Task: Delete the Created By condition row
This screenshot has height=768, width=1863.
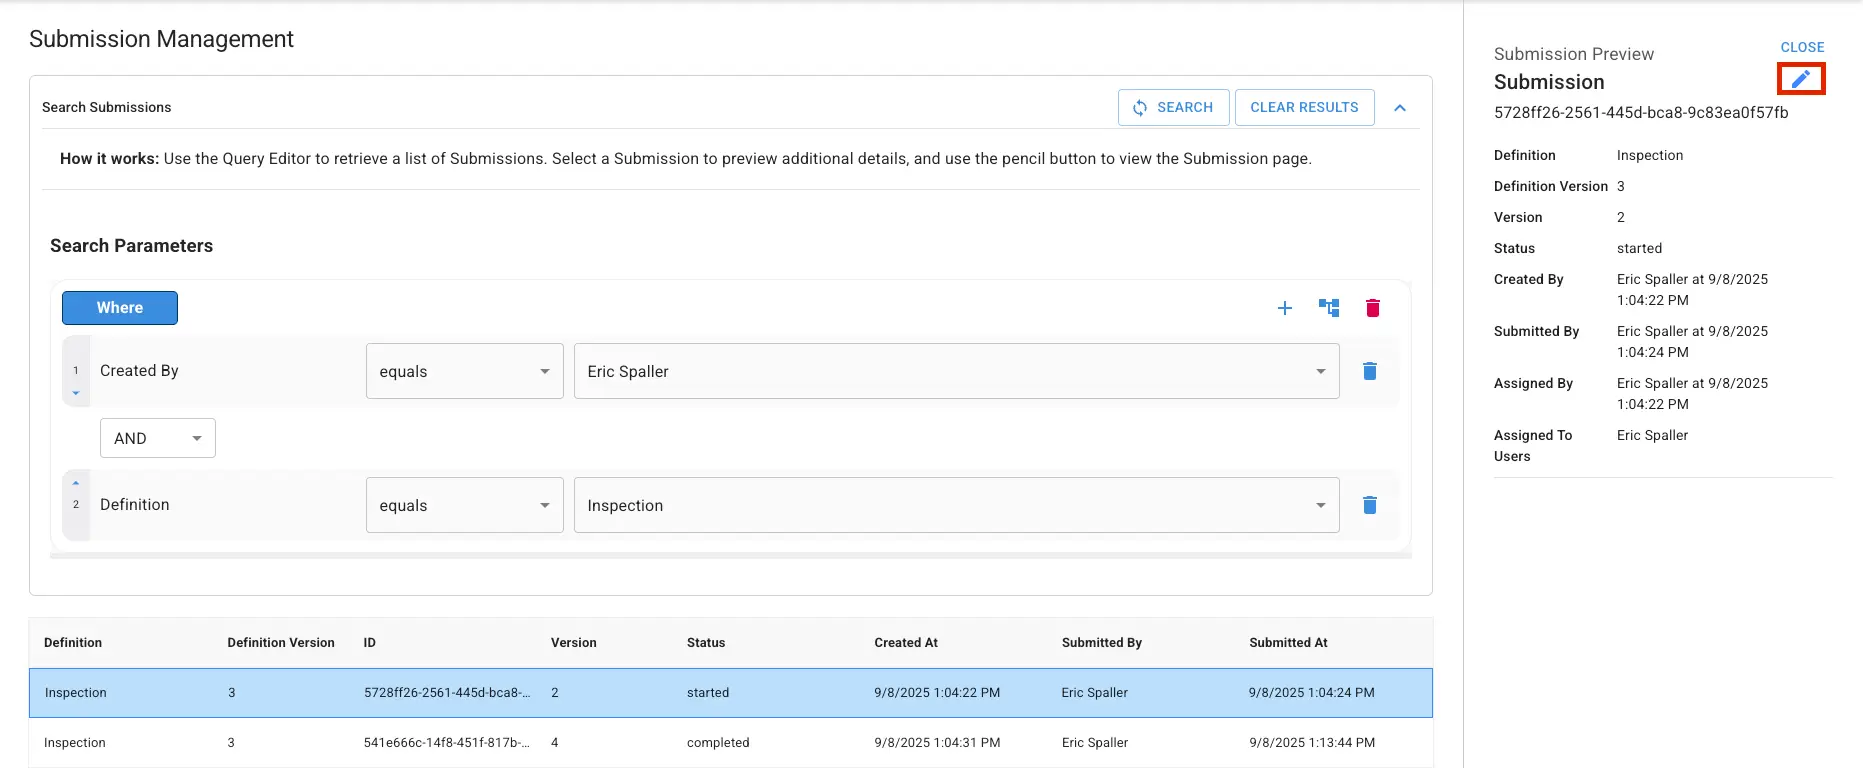Action: (x=1370, y=371)
